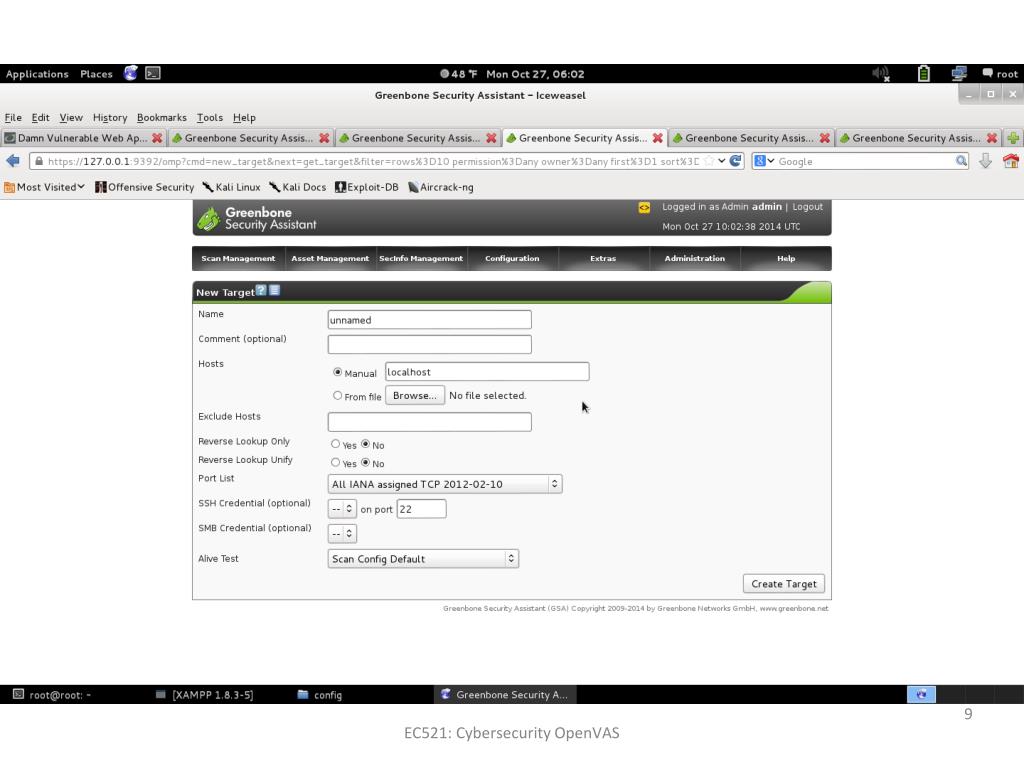The image size is (1024, 768).
Task: Open the Aircrack-ng bookmark
Action: point(441,187)
